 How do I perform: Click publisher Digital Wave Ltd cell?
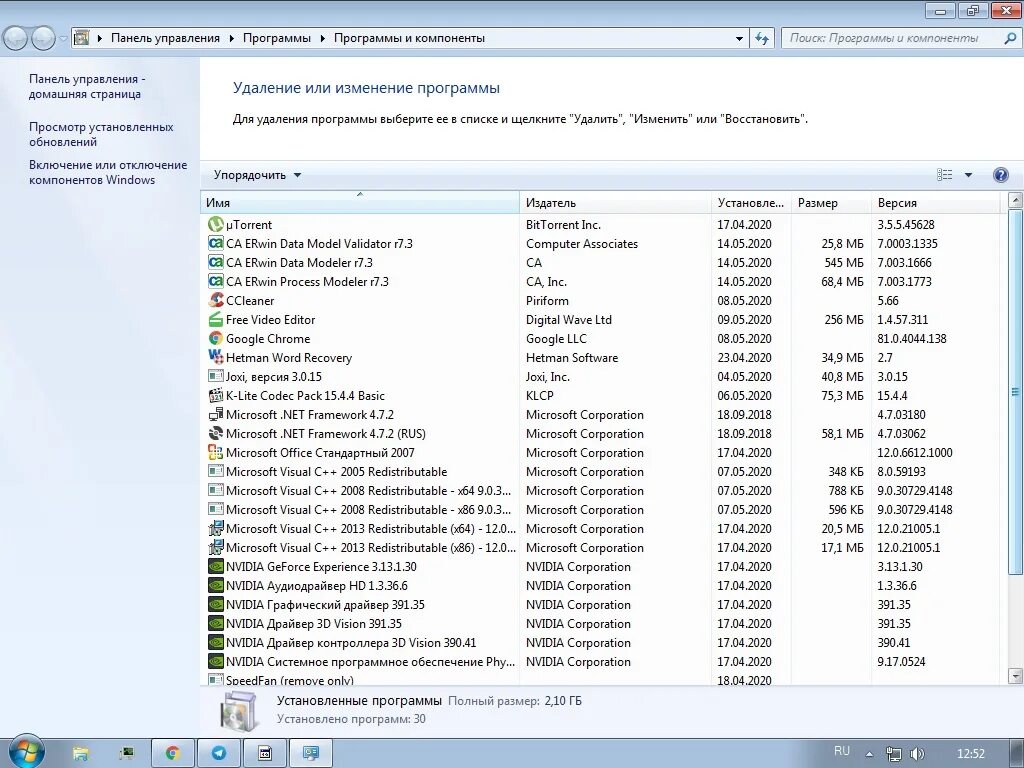[569, 319]
